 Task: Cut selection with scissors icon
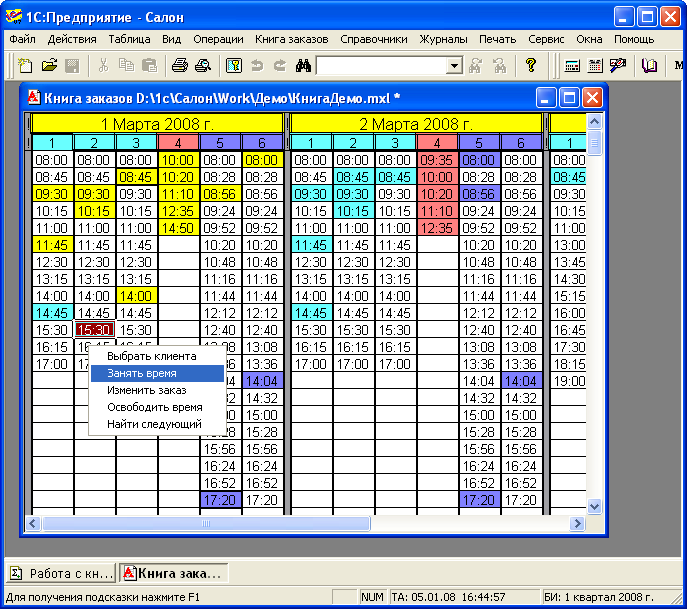(x=103, y=66)
